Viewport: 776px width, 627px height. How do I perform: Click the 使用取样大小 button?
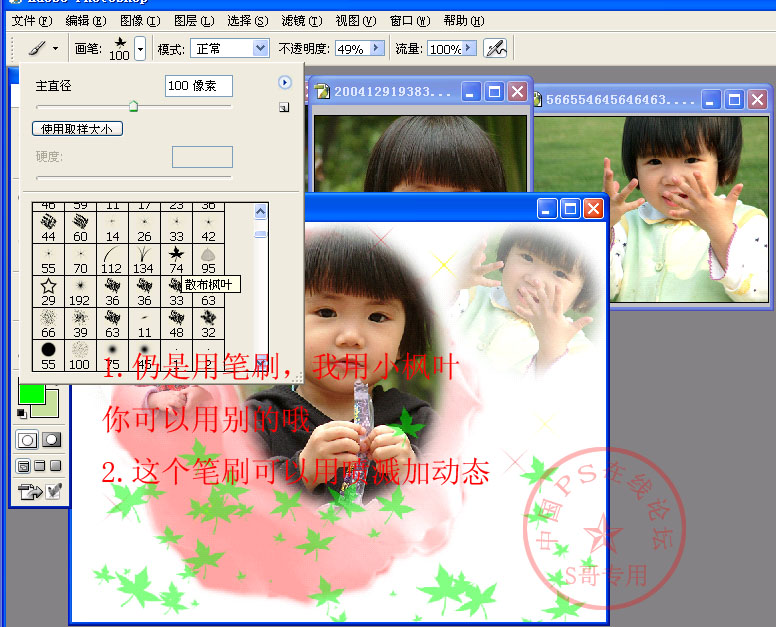77,129
